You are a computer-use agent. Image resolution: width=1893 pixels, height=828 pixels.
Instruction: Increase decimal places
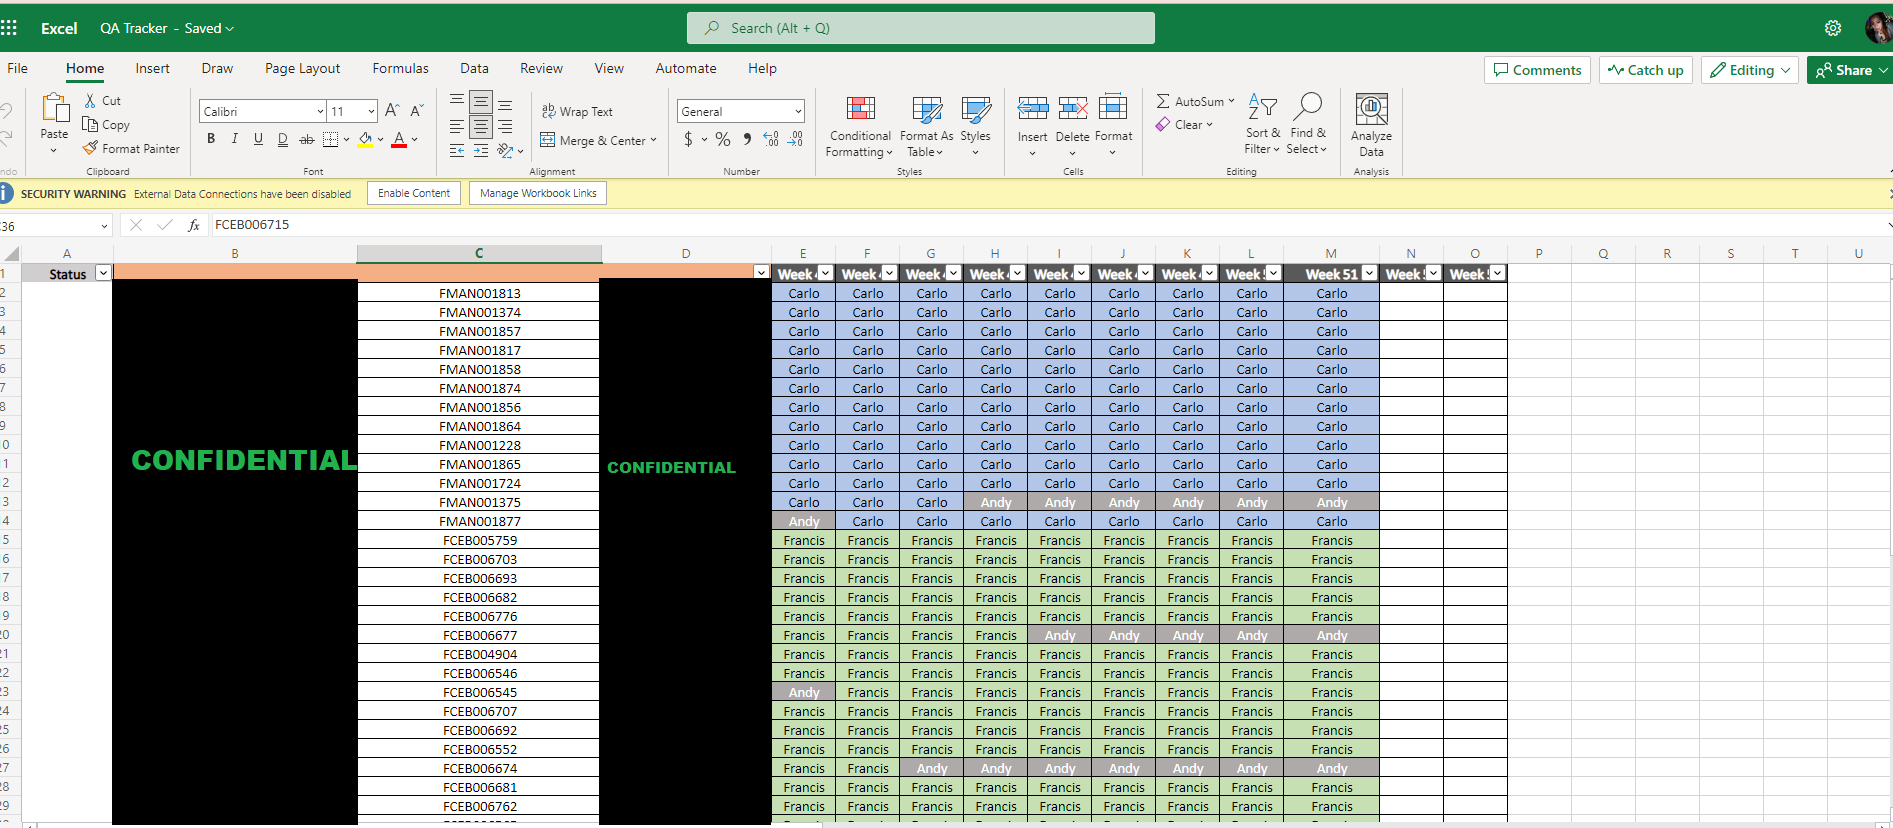pos(771,139)
